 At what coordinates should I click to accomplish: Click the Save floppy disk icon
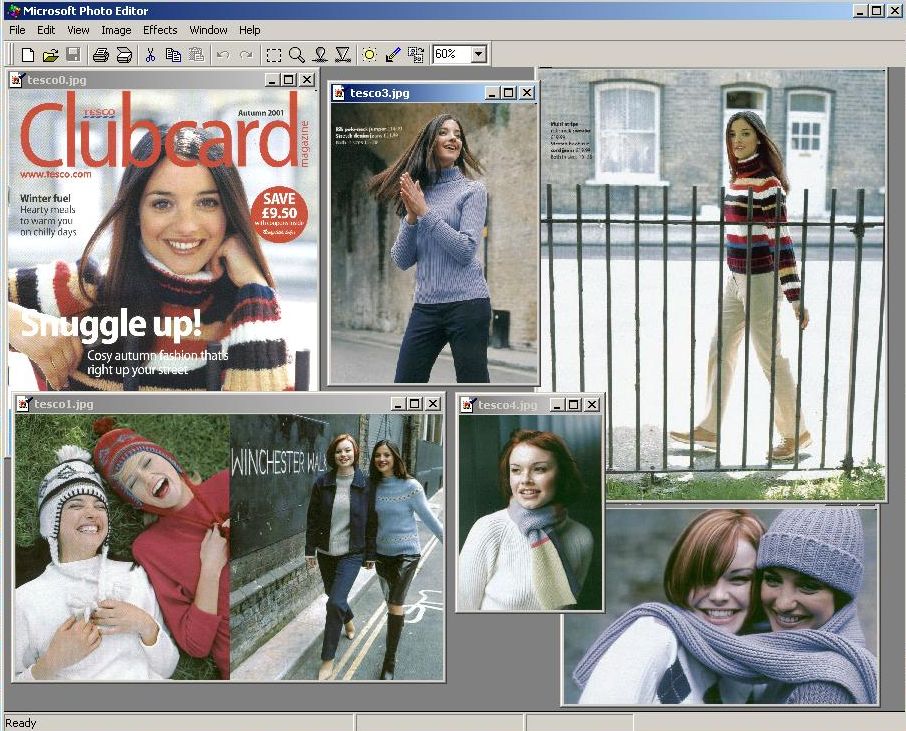point(73,55)
